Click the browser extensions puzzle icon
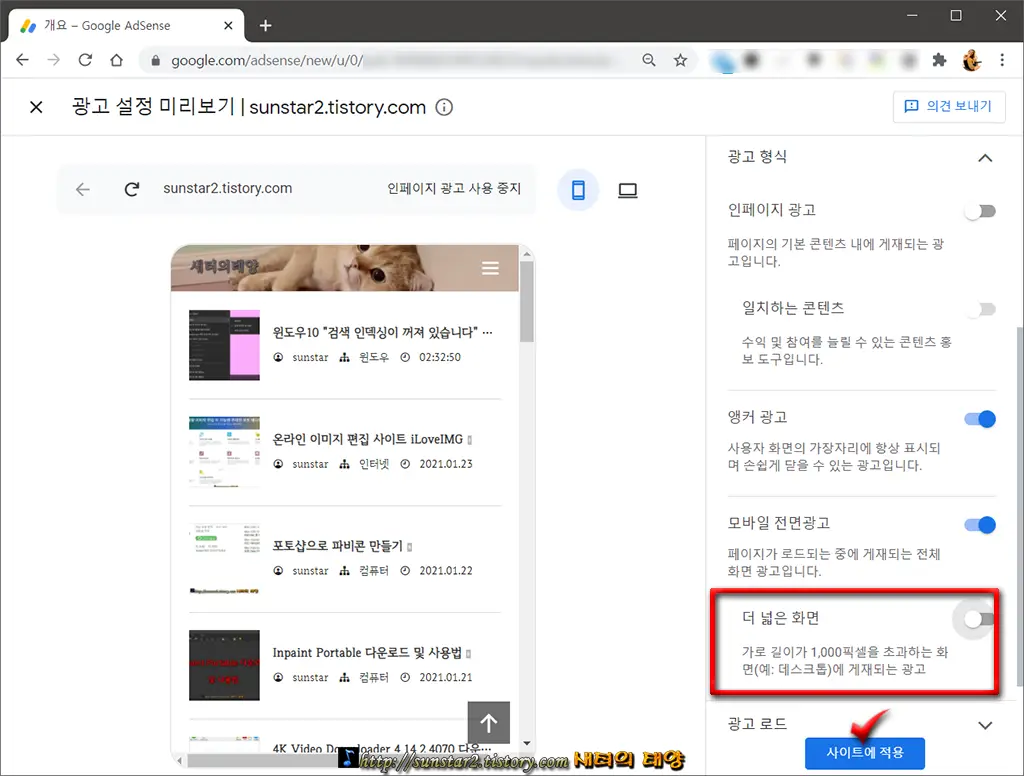This screenshot has height=776, width=1024. (x=939, y=60)
